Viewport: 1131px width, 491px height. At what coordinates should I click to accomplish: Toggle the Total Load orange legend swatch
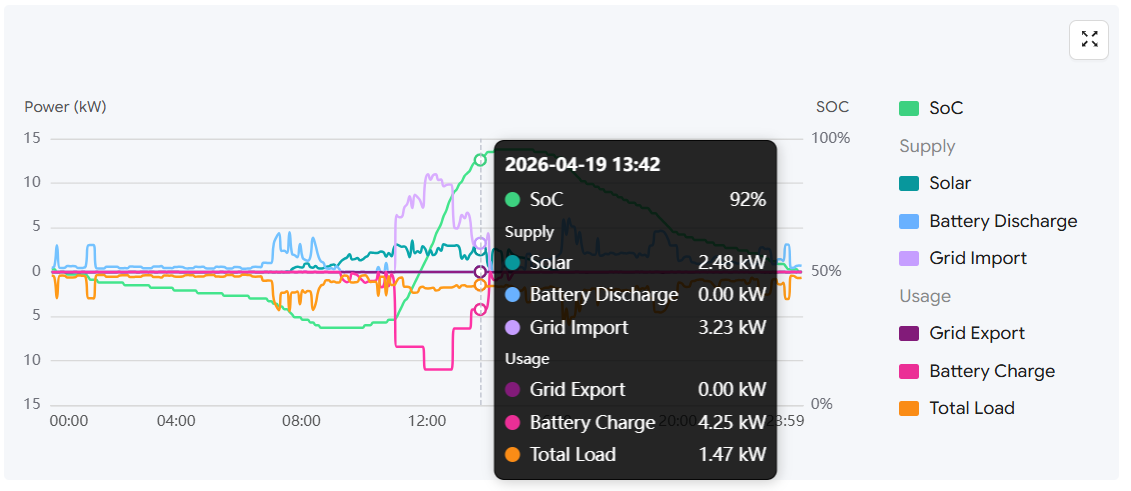[x=909, y=408]
